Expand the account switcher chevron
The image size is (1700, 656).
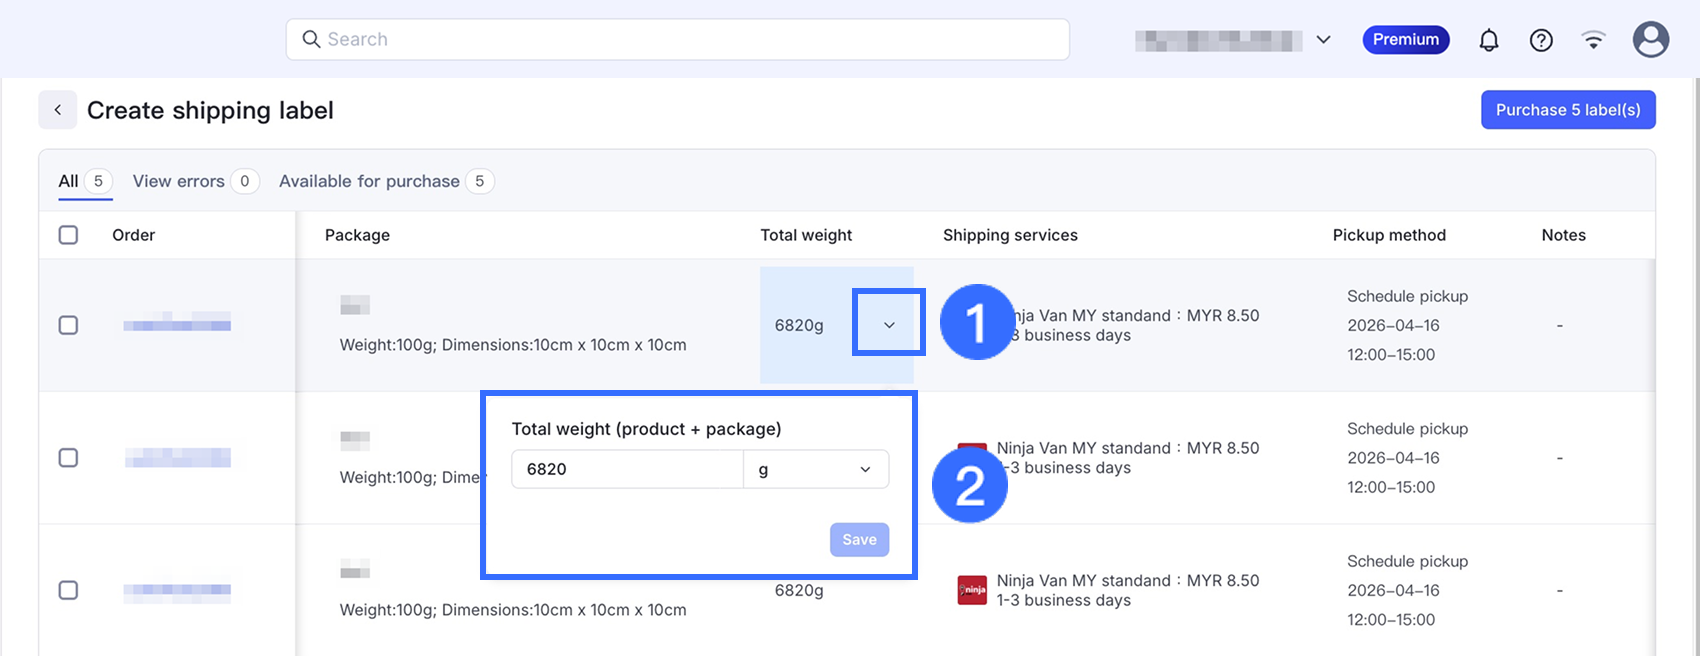coord(1323,40)
